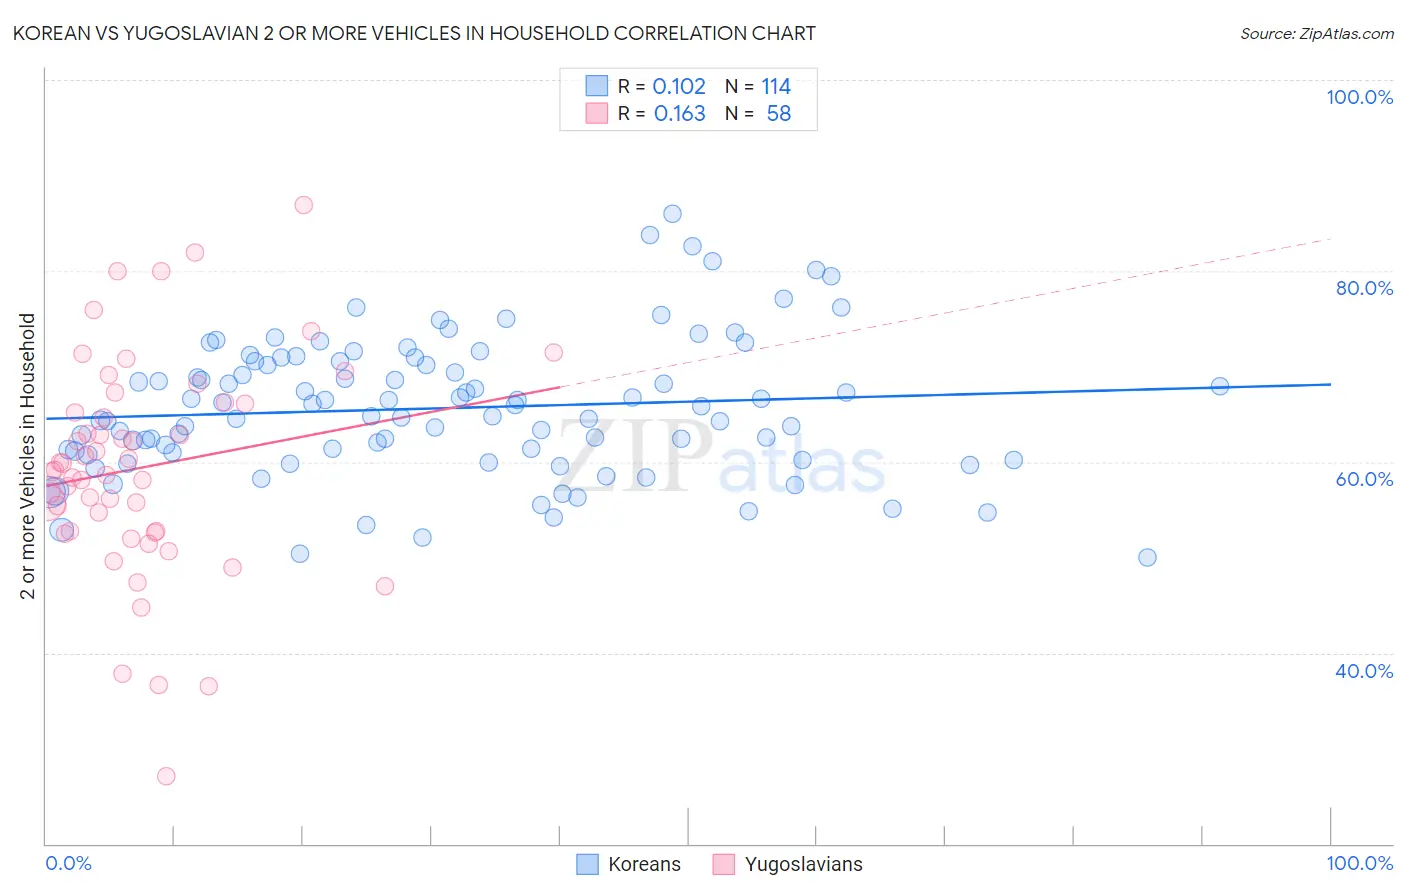Select the Yugoslavians legend label
1406x892 pixels.
click(x=803, y=864)
